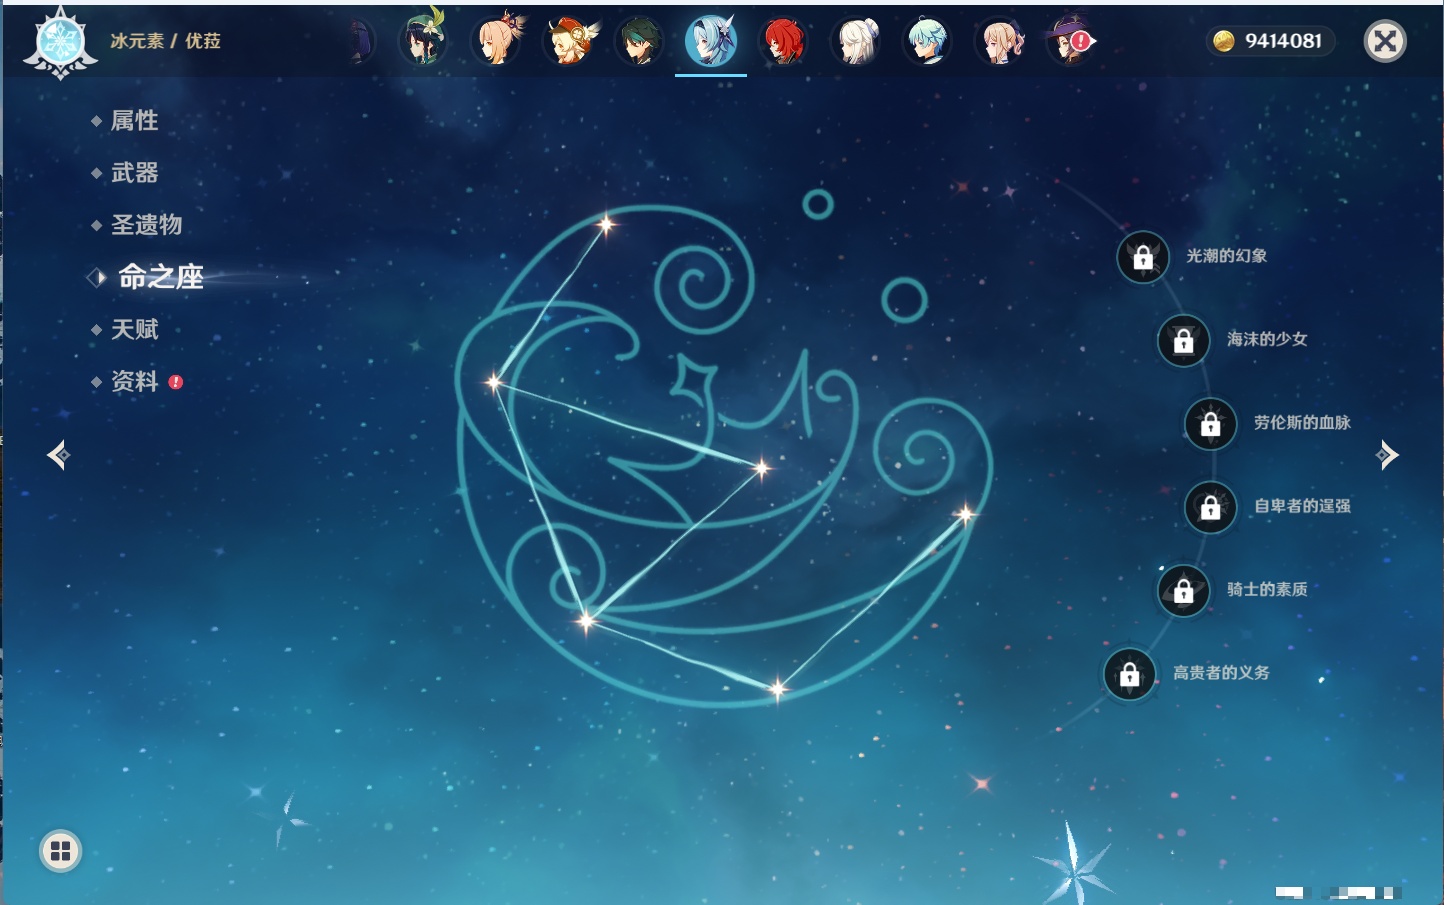Select Klee's avatar with red hat
Screen dimensions: 1444x905
pos(568,41)
